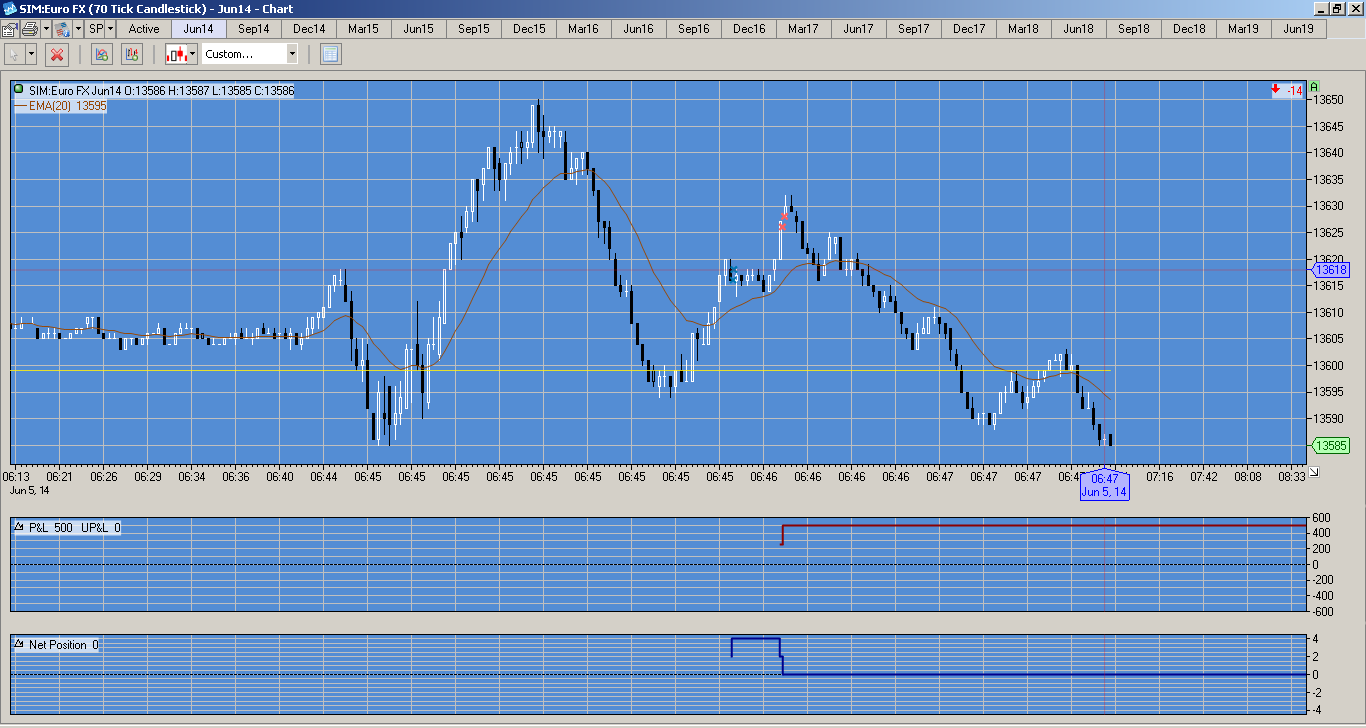Screen dimensions: 1366x728
Task: Open the Jun16 contract tab
Action: pyautogui.click(x=639, y=29)
